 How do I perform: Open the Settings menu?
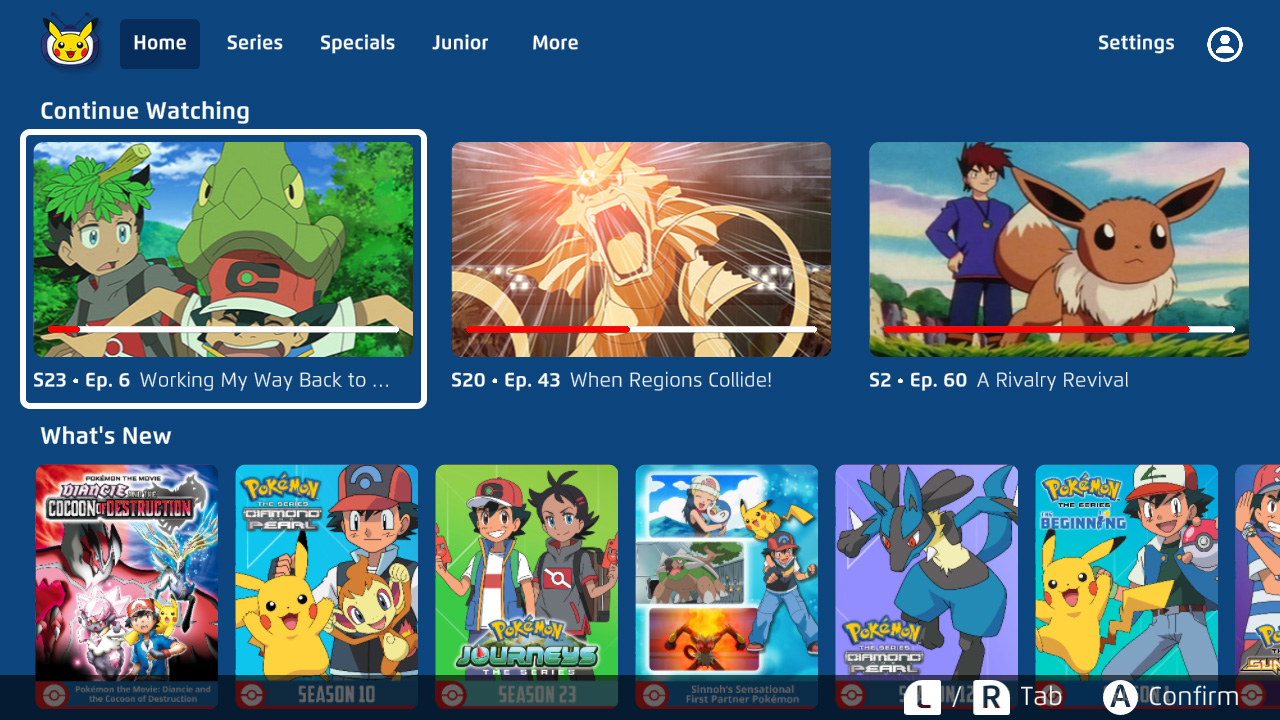[1136, 43]
